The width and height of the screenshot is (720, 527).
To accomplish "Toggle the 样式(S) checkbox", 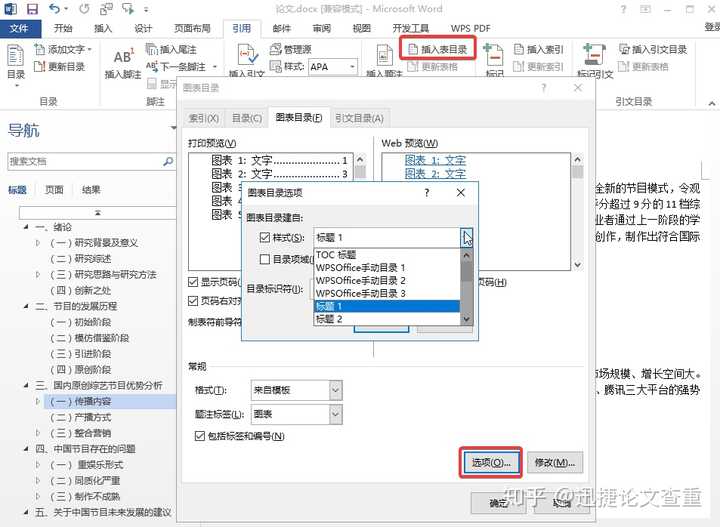I will pos(264,237).
